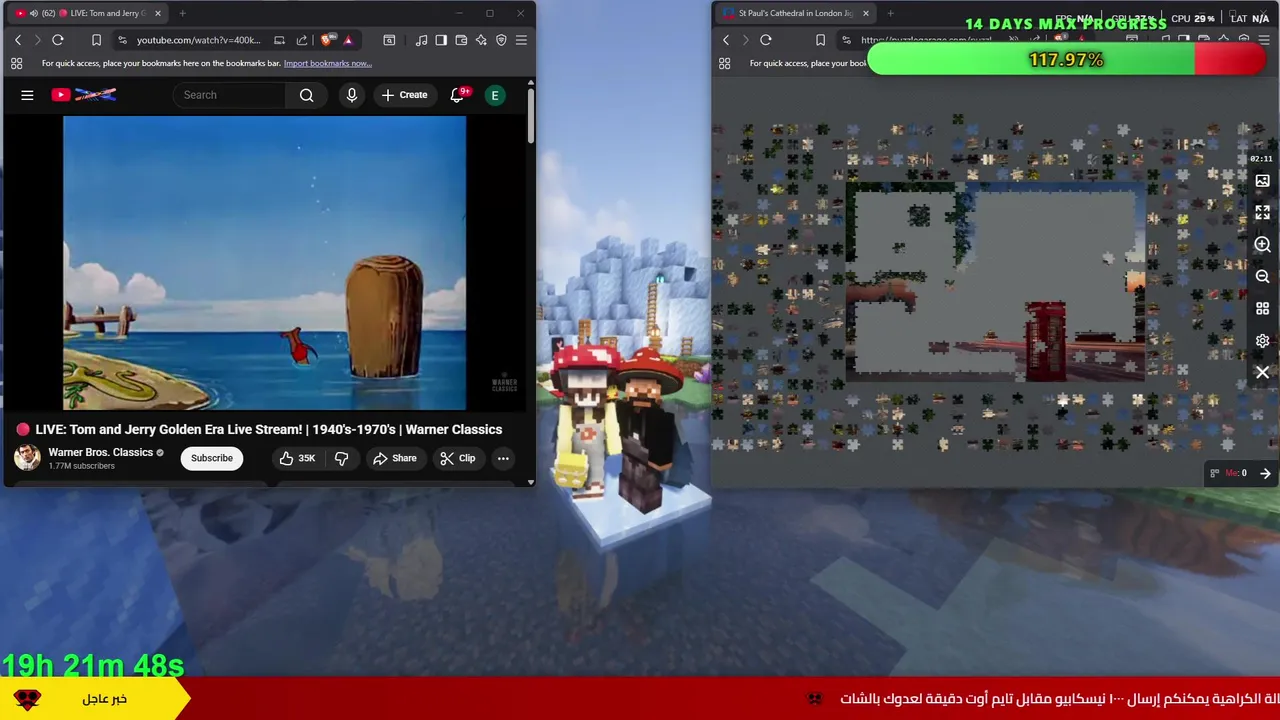The height and width of the screenshot is (720, 1280).
Task: Open YouTube guide hamburger menu
Action: point(27,95)
